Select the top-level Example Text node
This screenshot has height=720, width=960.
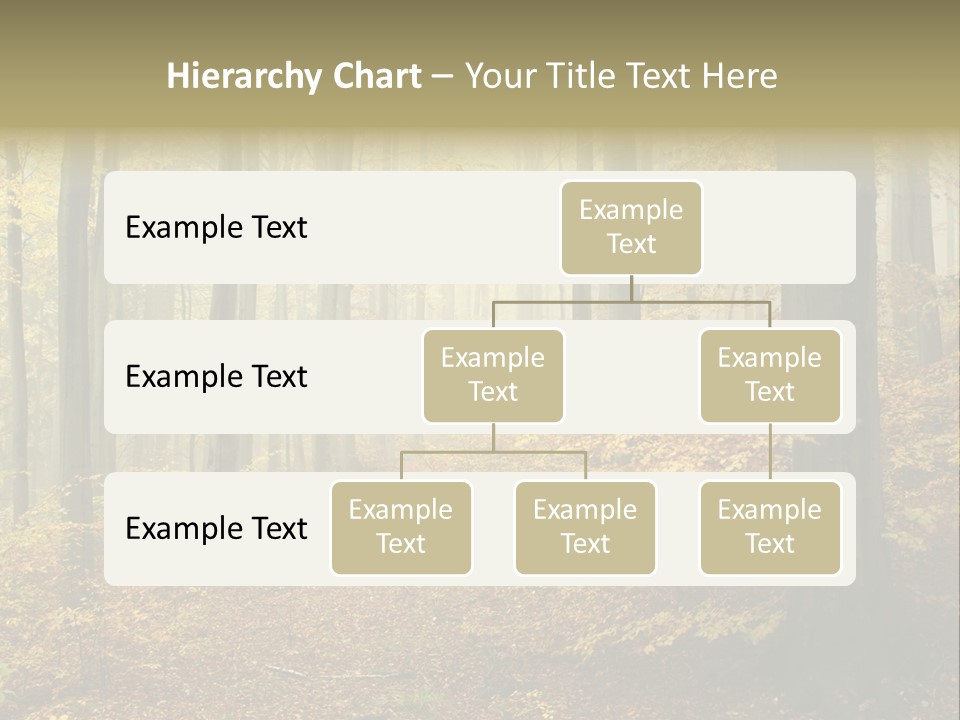[x=631, y=228]
